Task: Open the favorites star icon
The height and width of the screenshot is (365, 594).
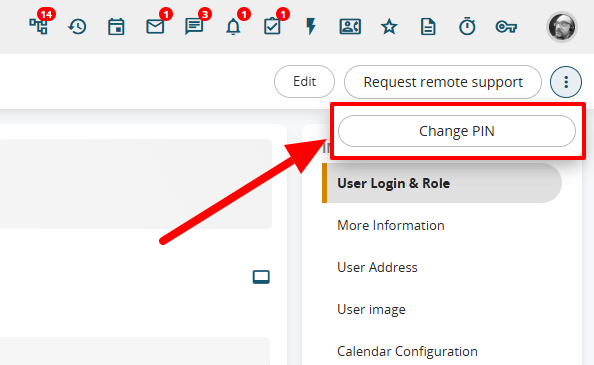Action: coord(389,27)
